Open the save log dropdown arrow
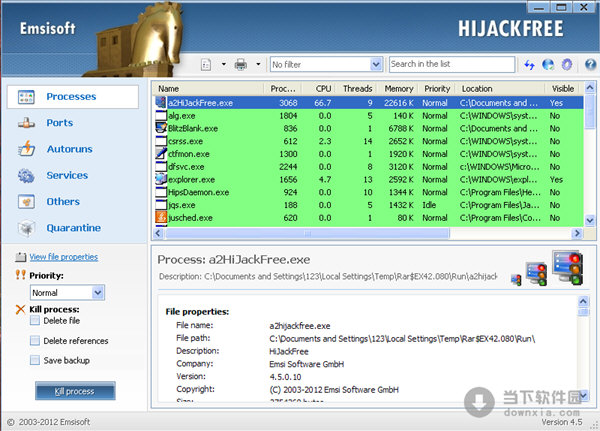The image size is (600, 431). click(223, 64)
